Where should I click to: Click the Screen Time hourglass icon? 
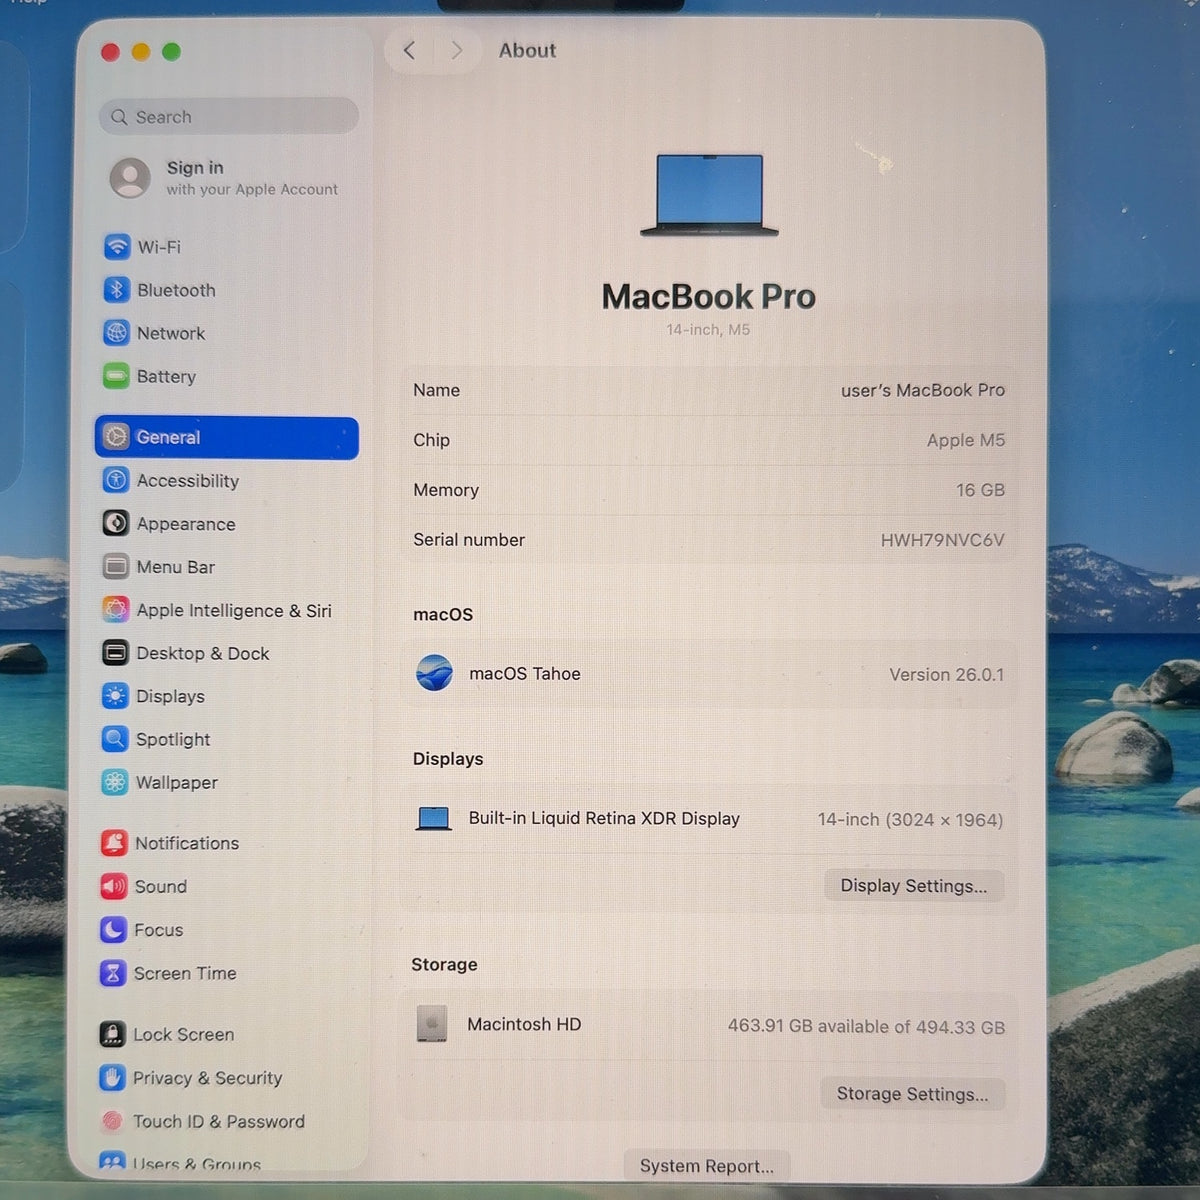point(113,973)
